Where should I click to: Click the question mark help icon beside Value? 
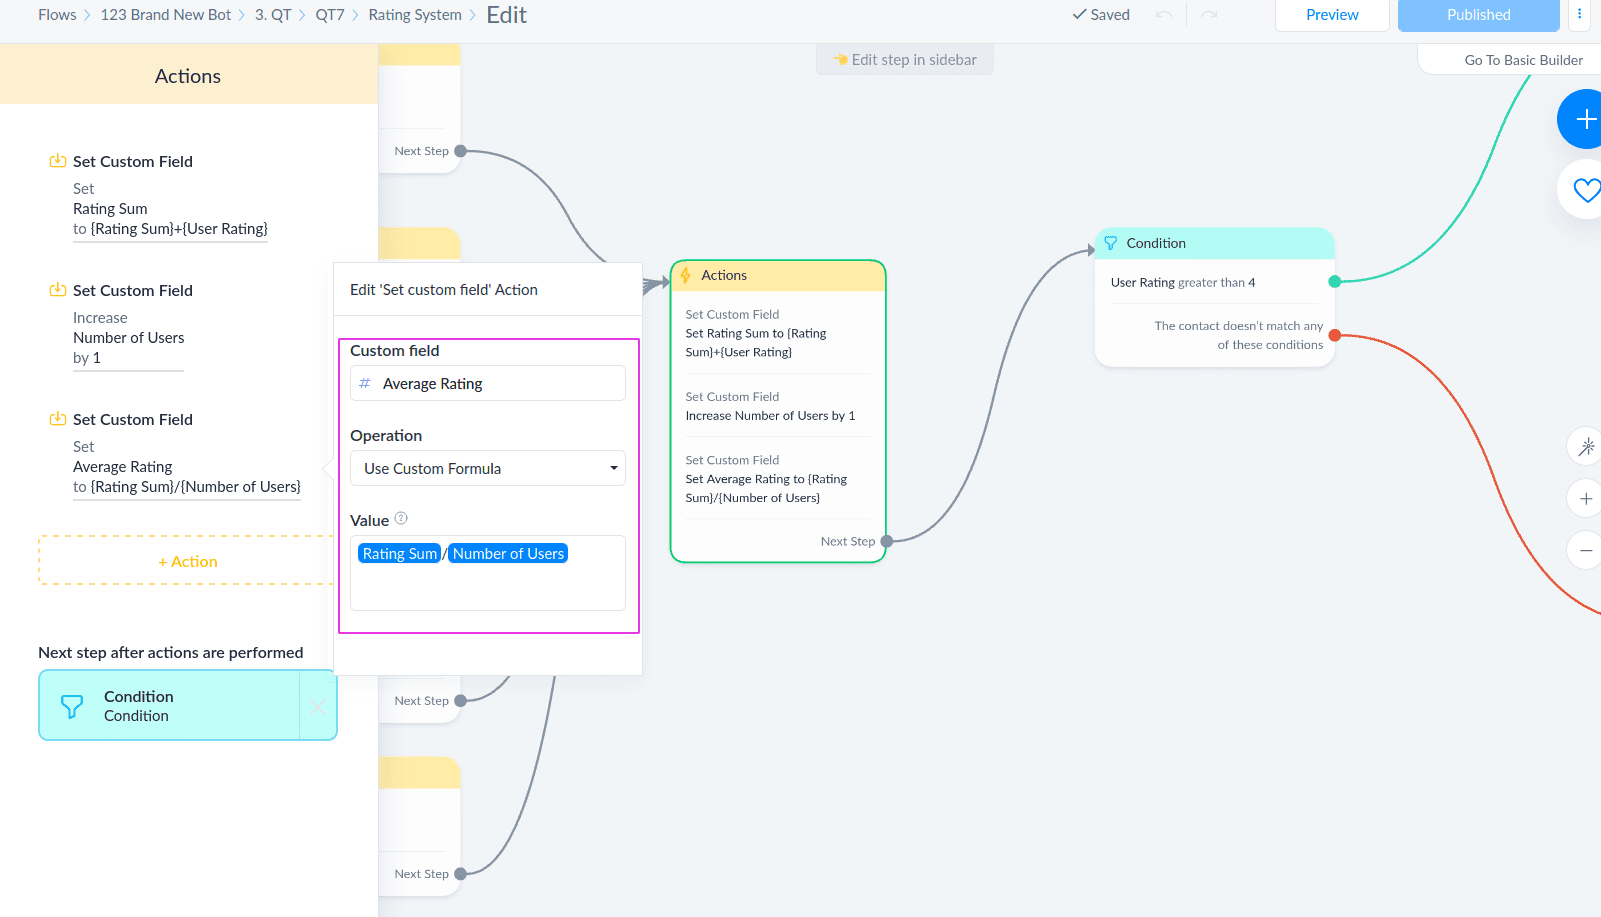401,518
